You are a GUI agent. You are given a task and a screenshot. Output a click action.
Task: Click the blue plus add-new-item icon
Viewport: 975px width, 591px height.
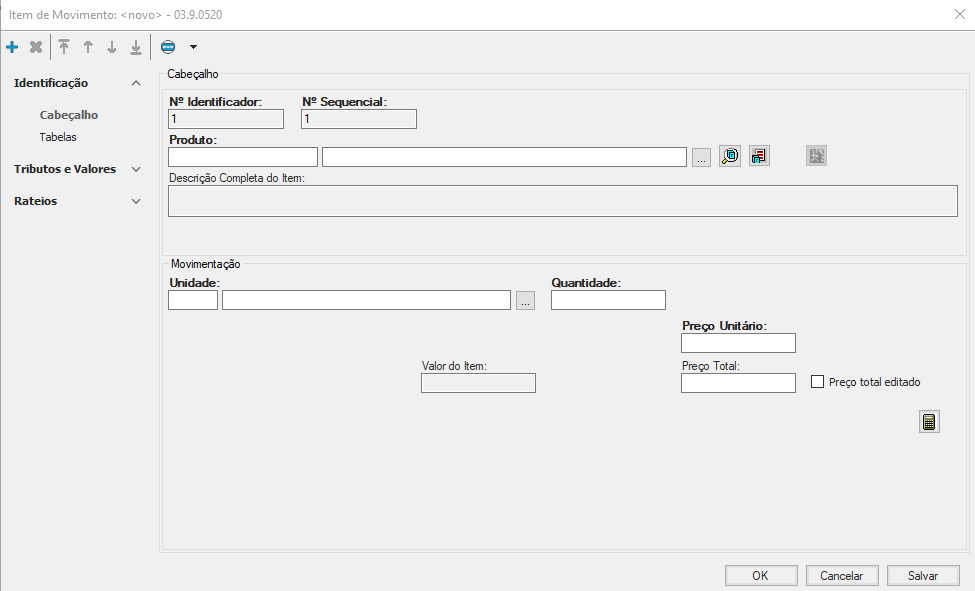(12, 47)
